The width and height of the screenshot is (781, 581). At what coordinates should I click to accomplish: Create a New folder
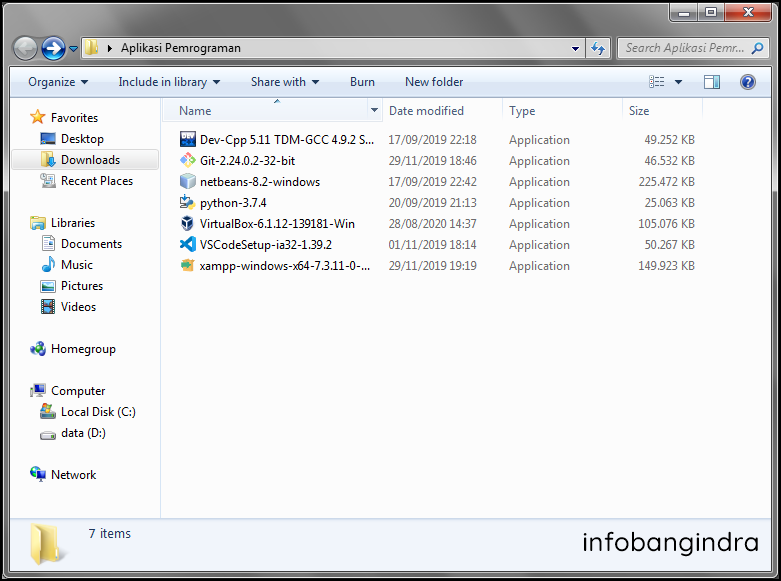[x=434, y=82]
